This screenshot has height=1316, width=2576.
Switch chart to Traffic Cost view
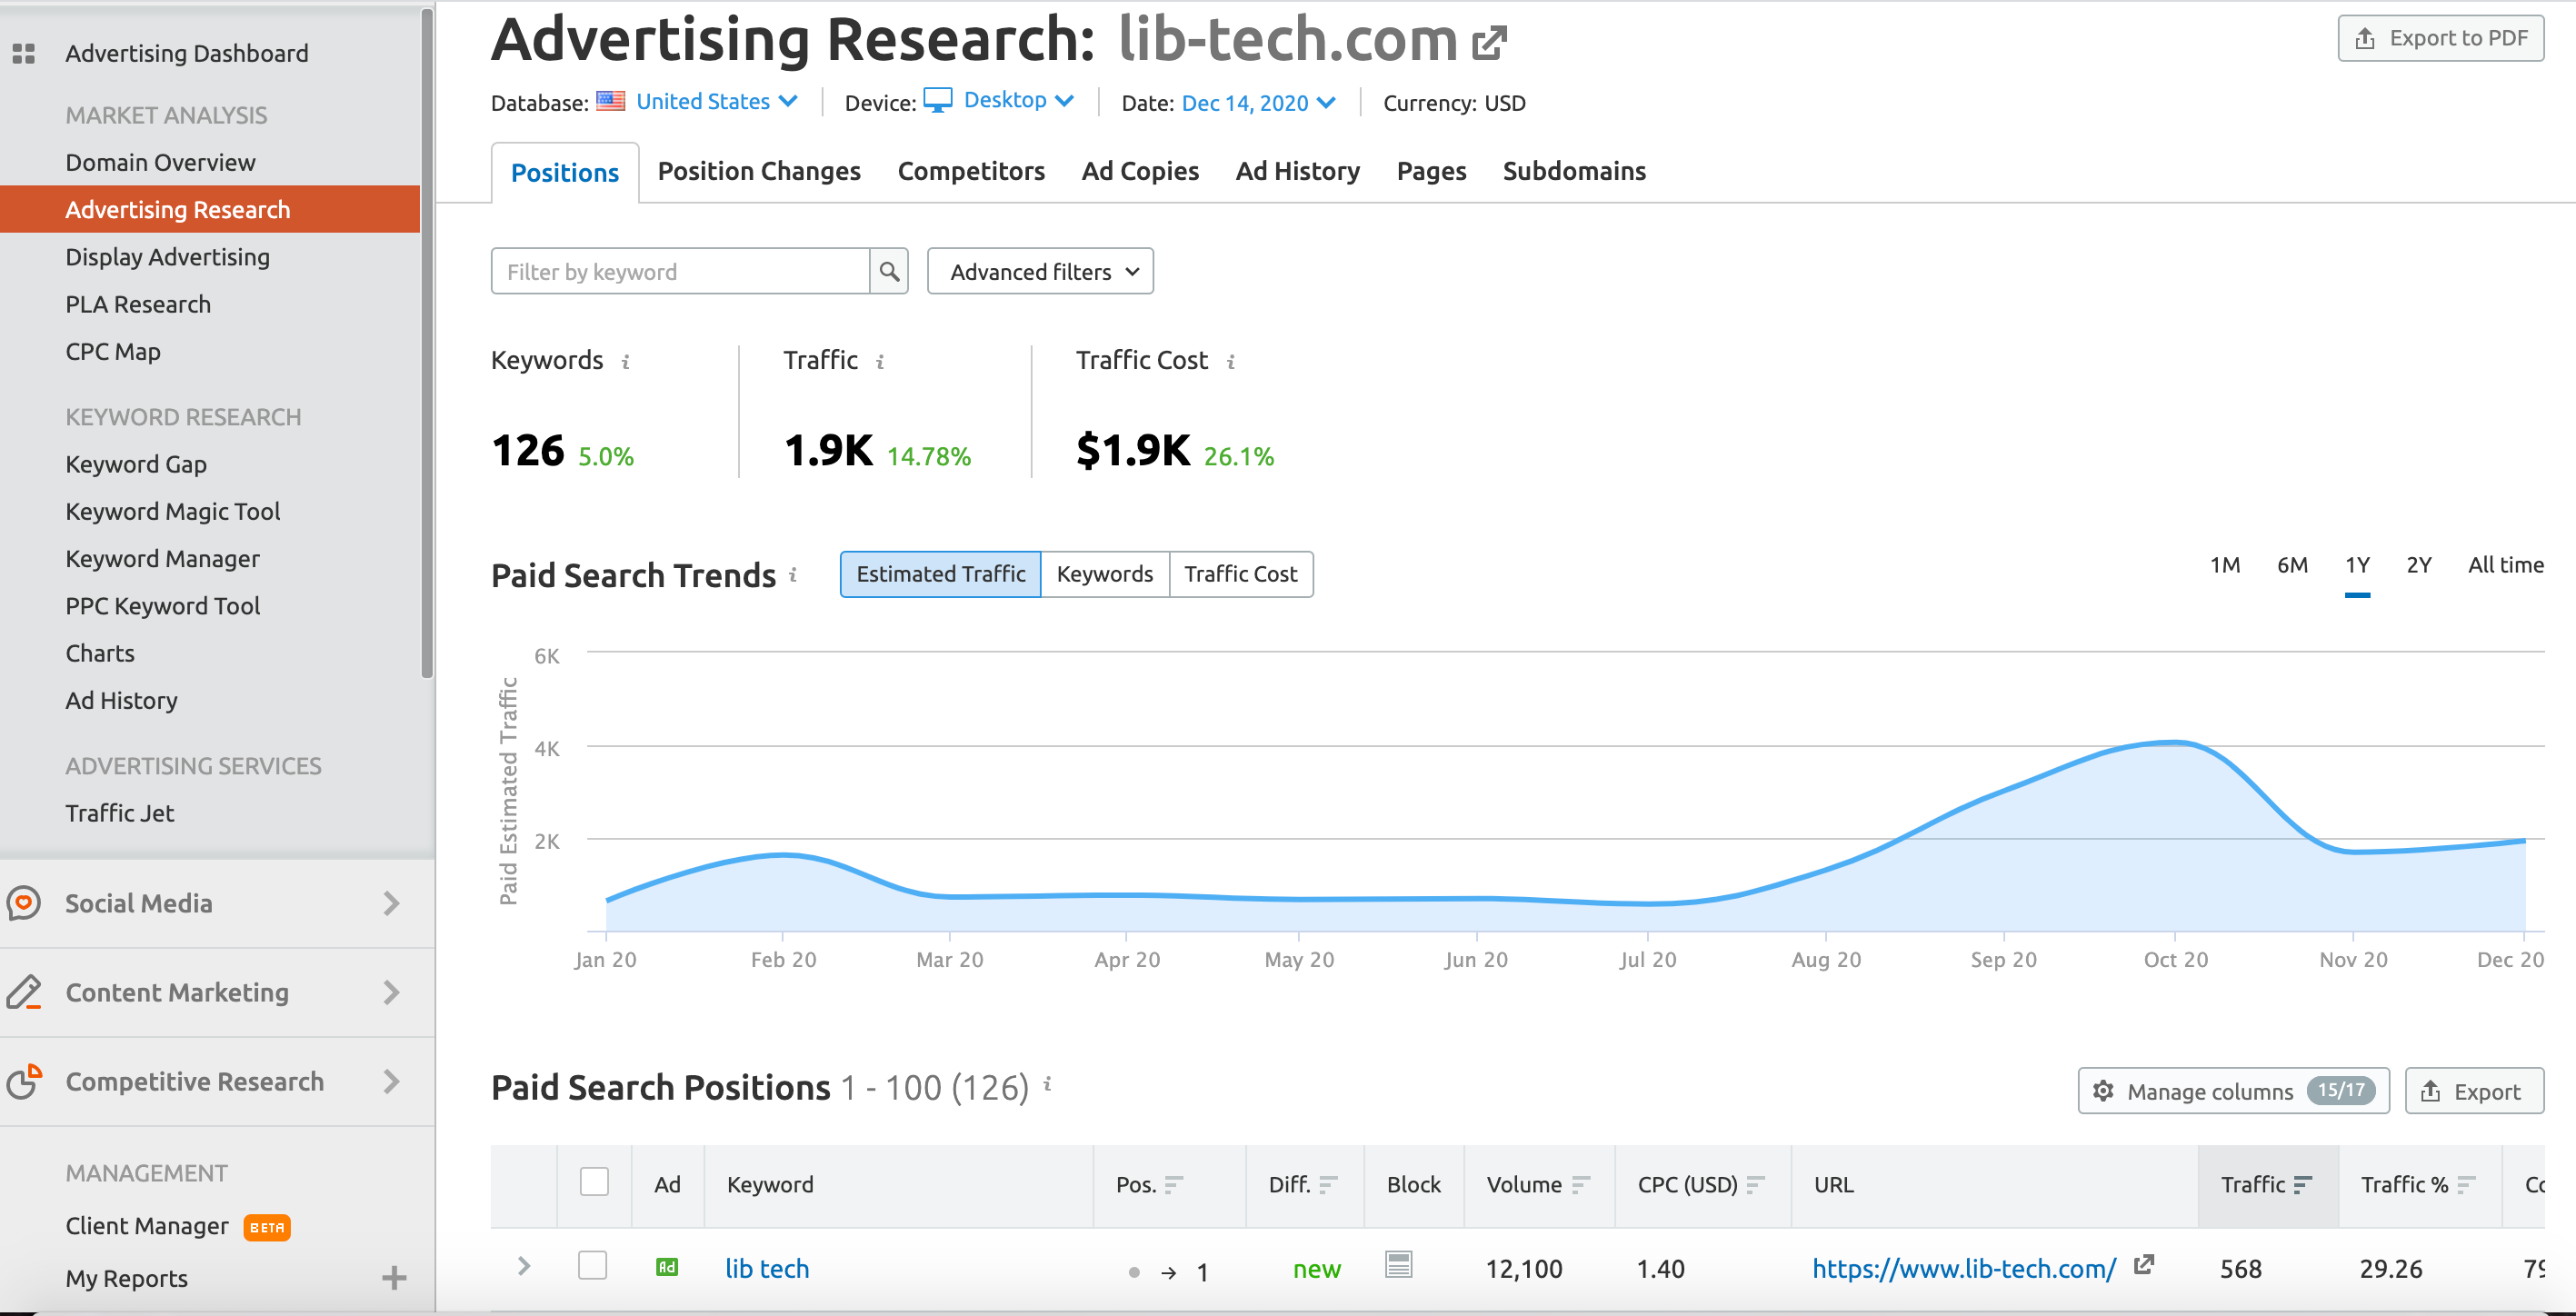tap(1240, 574)
